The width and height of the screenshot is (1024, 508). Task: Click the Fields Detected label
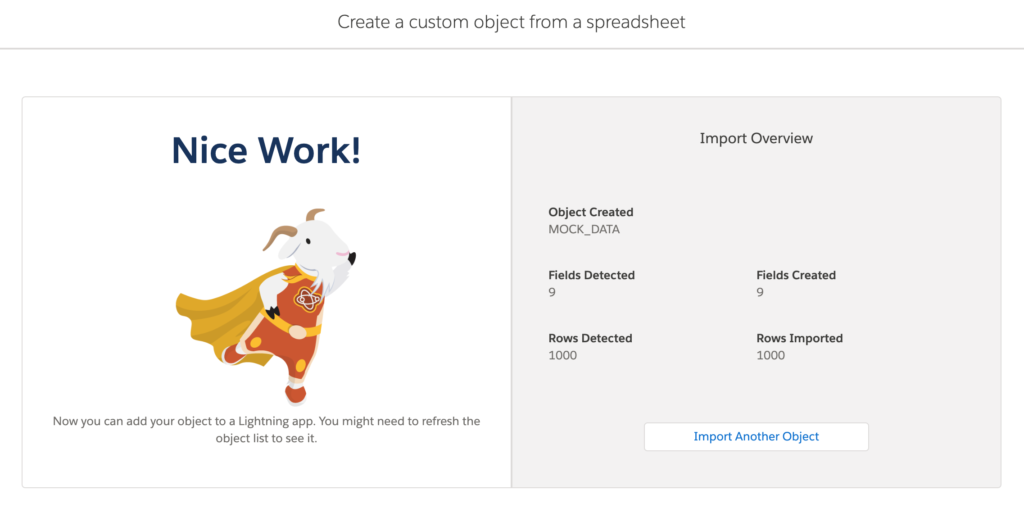point(592,275)
